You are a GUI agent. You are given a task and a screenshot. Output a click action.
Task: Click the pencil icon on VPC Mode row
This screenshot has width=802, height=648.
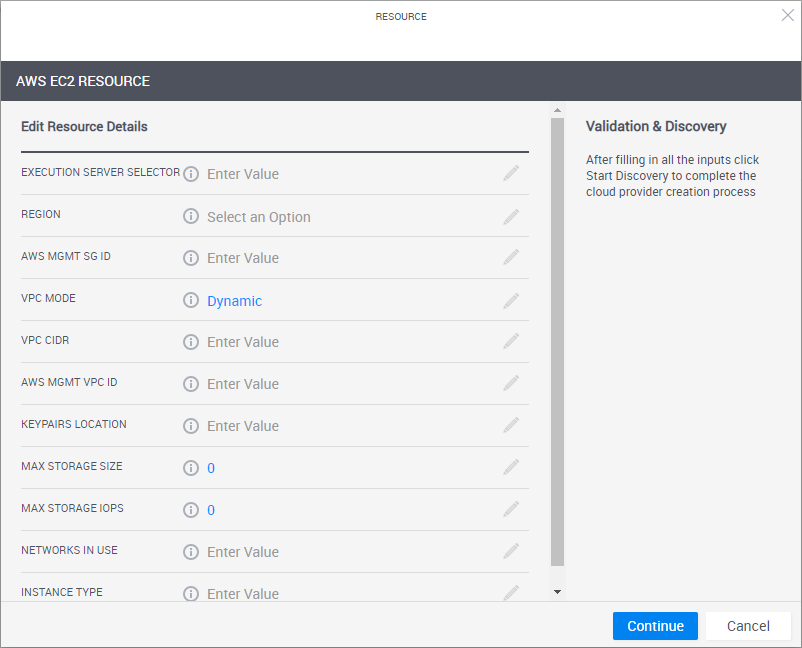coord(511,300)
